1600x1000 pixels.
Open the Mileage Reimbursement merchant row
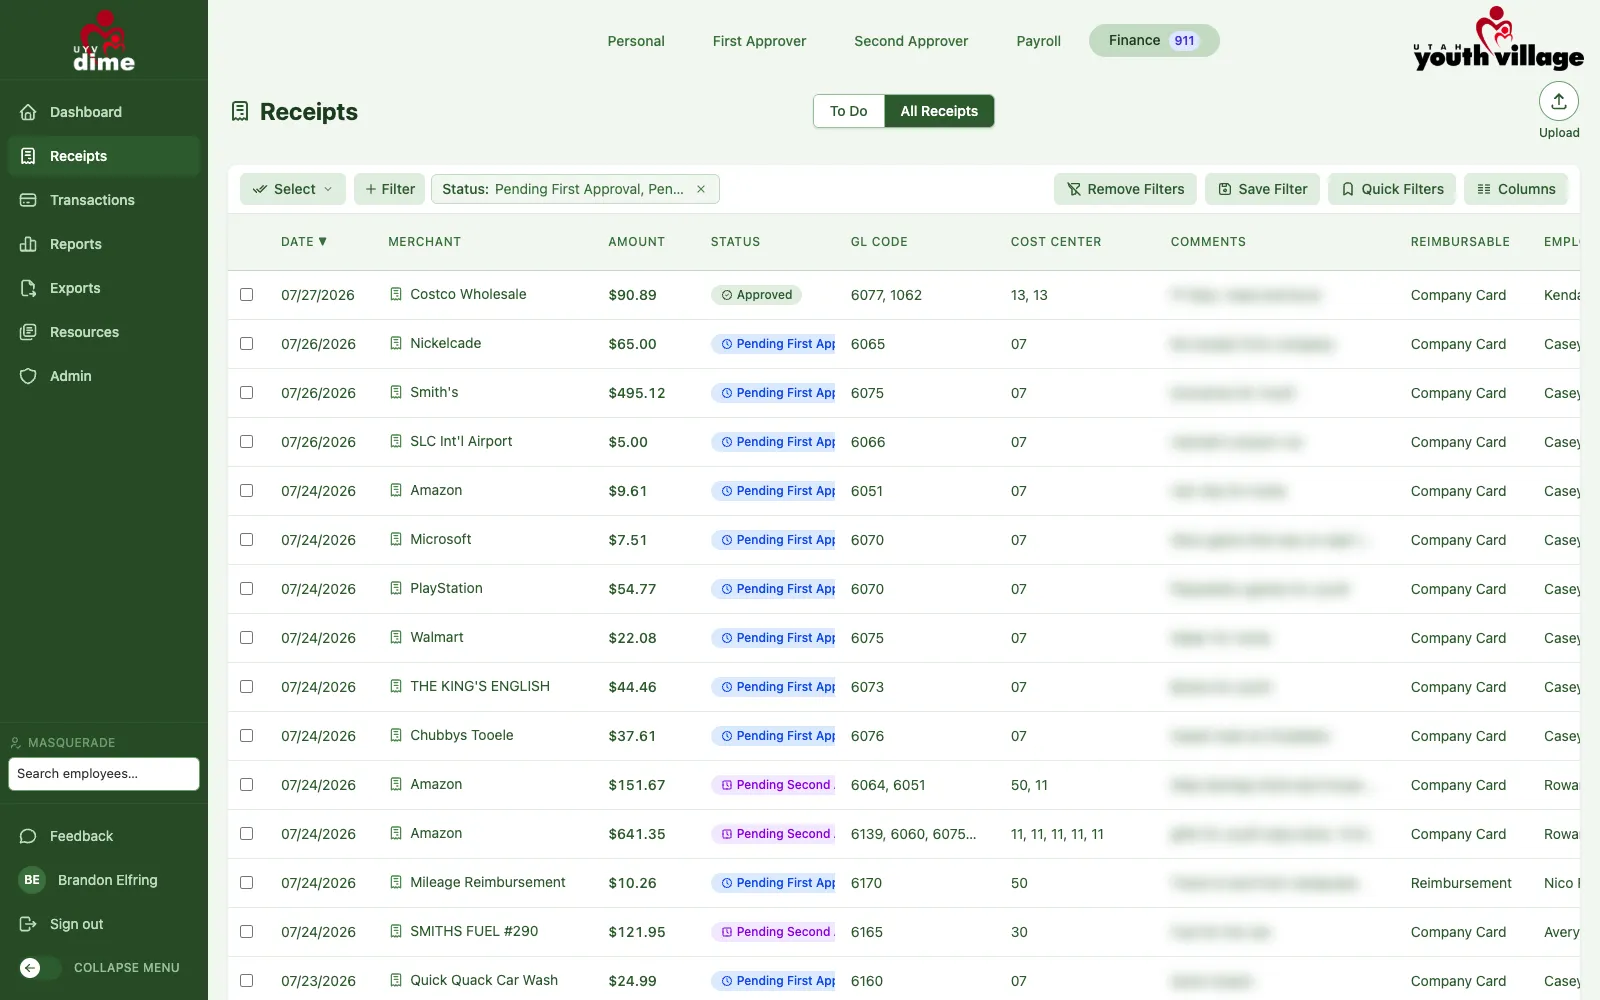click(487, 882)
